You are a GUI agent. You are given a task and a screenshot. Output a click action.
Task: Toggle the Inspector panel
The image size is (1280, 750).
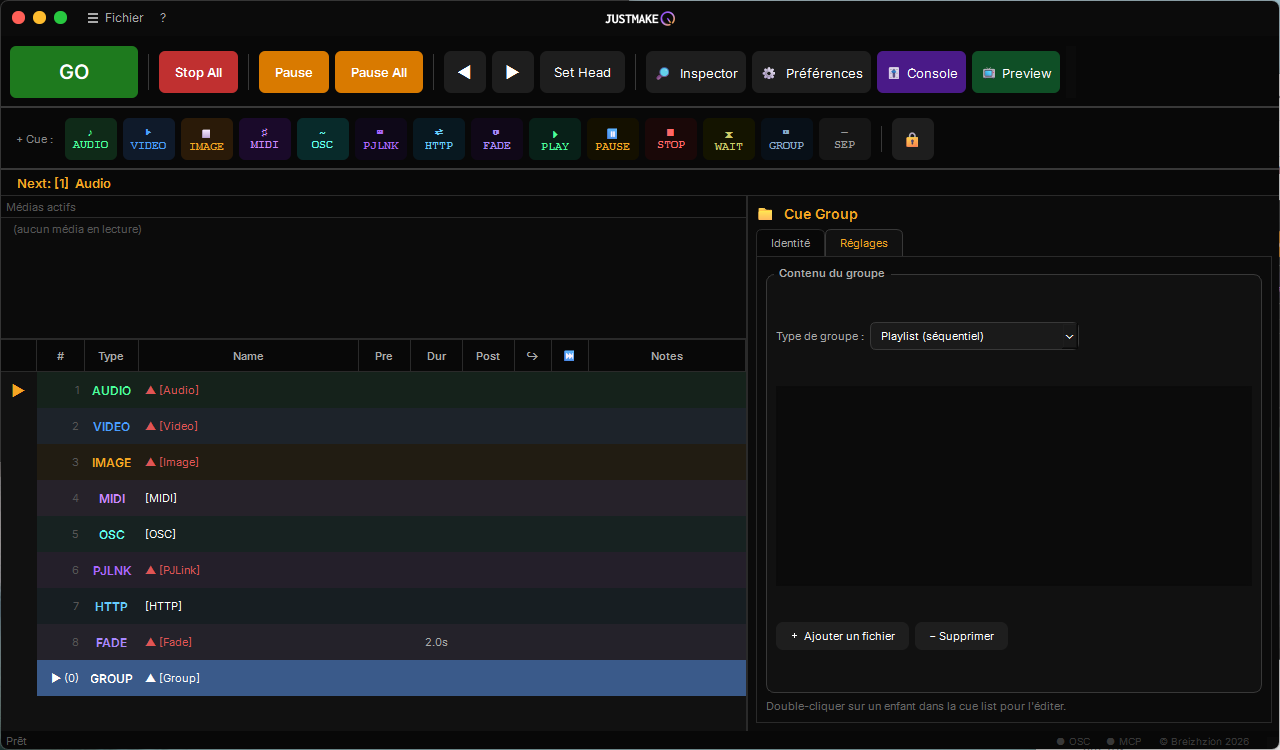(696, 72)
